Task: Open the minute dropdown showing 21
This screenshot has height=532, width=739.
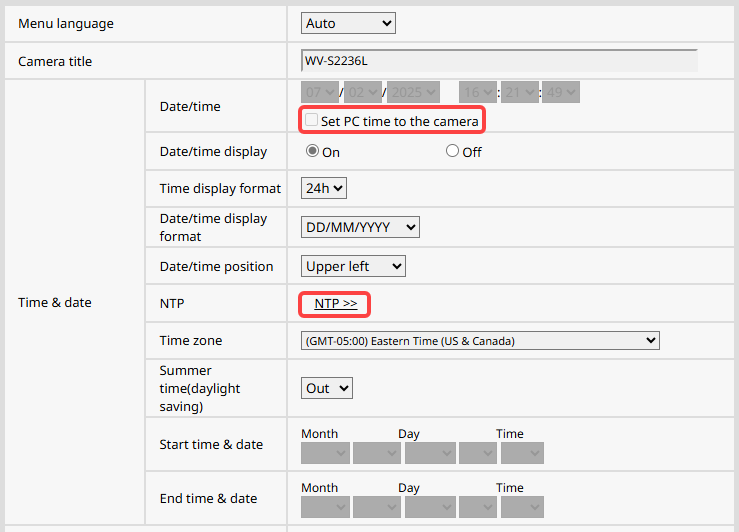Action: [519, 92]
